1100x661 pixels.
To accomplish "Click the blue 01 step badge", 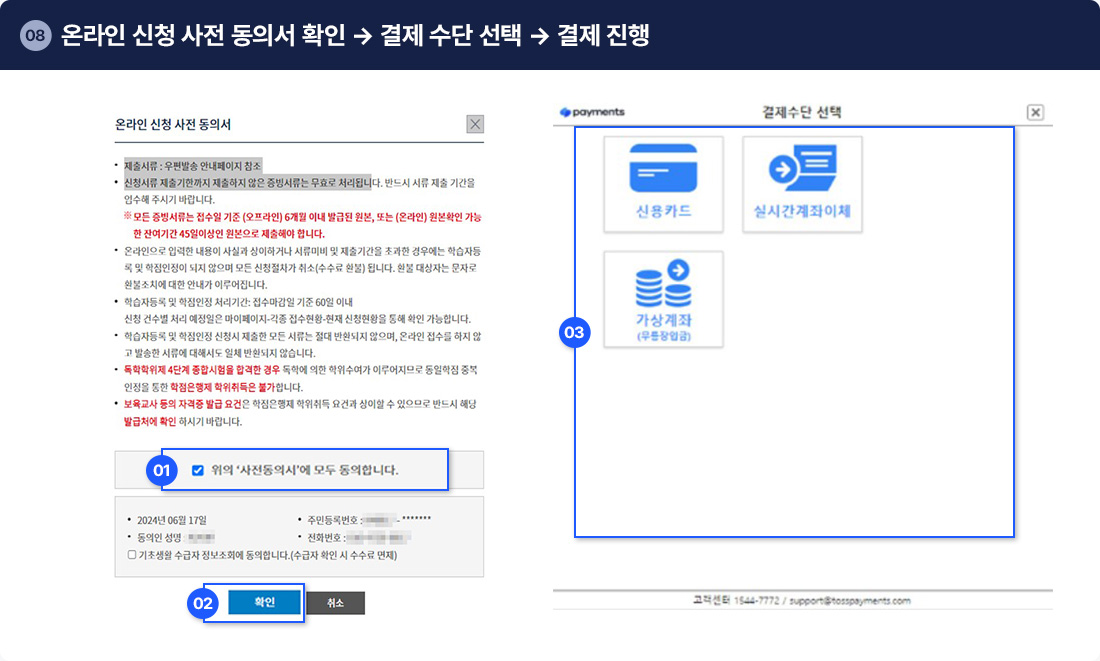I will 161,470.
